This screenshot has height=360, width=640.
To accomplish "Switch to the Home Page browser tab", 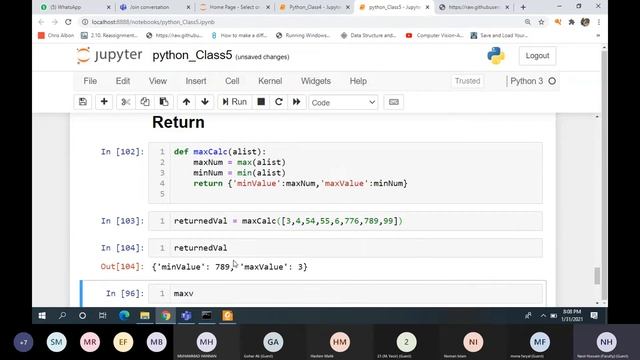I will pos(235,7).
